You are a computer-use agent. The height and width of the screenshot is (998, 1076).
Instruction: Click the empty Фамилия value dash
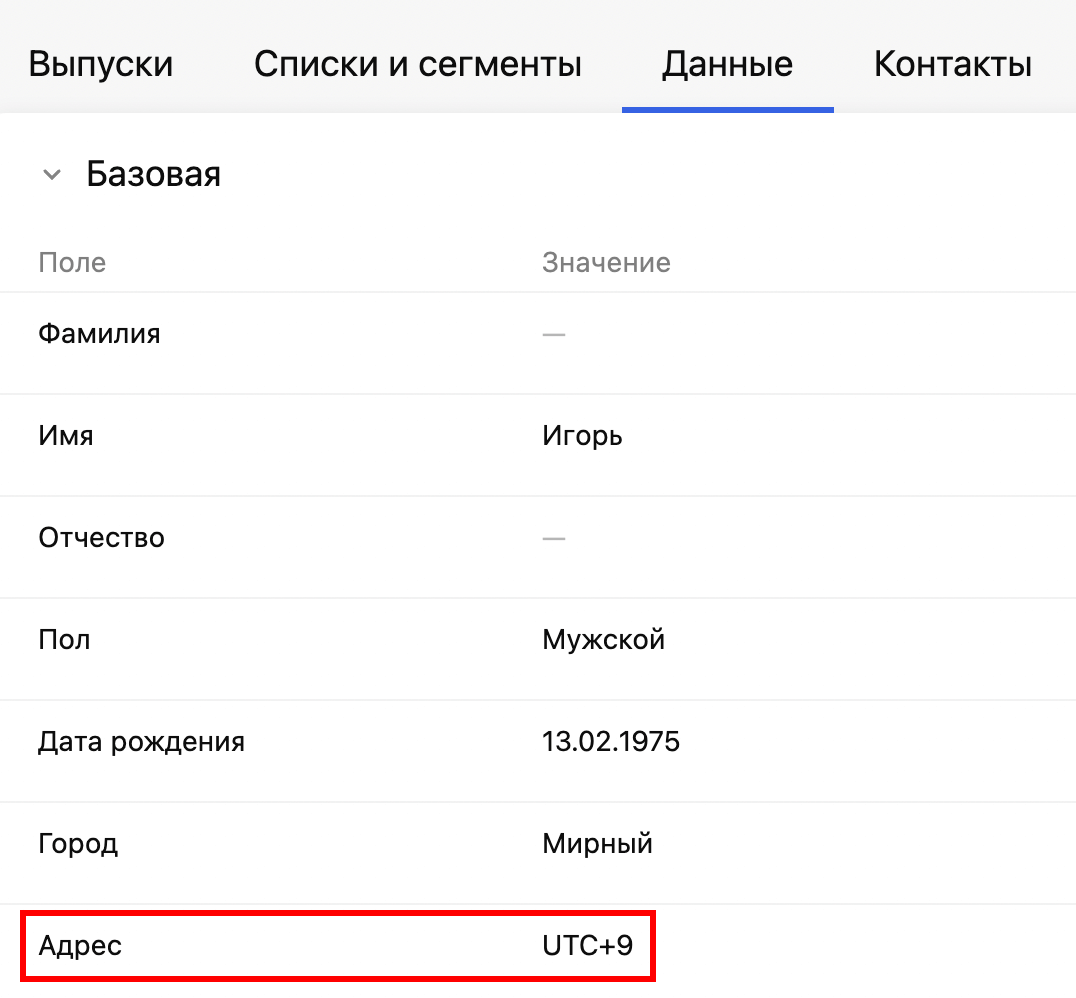[x=554, y=334]
